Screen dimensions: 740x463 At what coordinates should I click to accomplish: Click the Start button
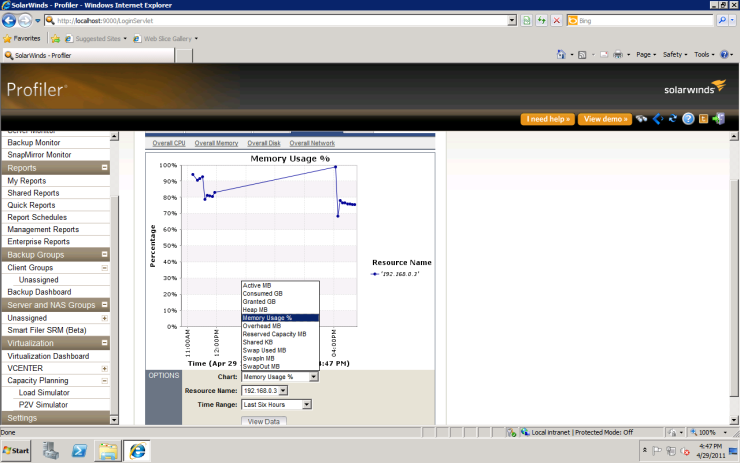click(16, 451)
